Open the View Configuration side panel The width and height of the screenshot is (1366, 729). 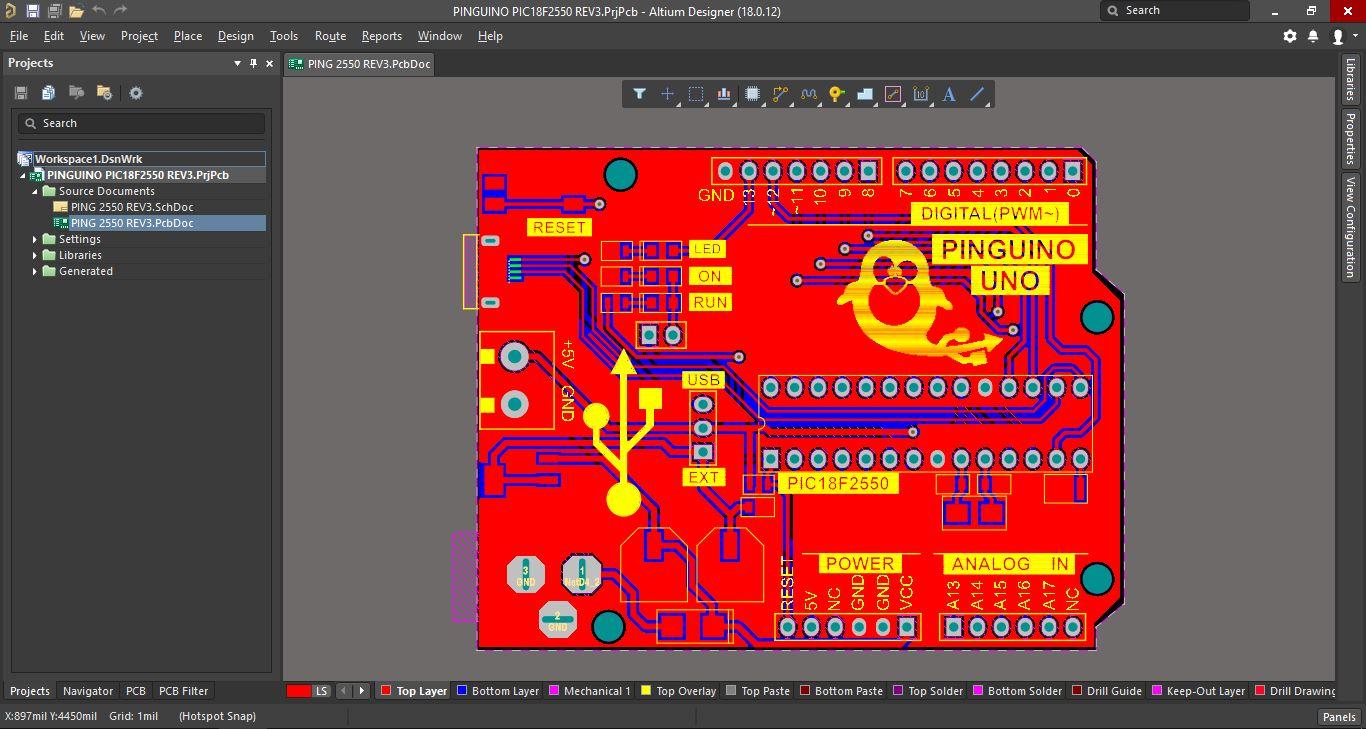click(x=1350, y=227)
